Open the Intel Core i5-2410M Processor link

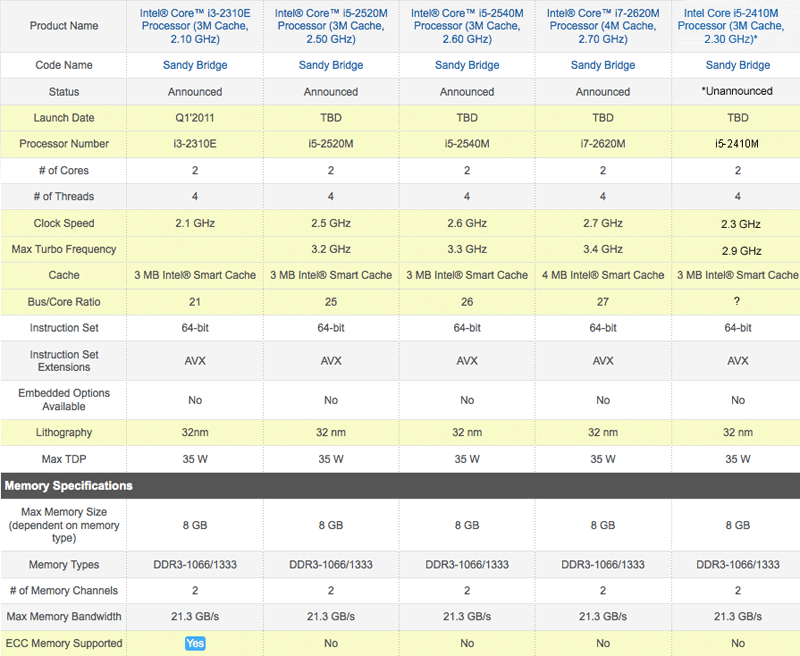pos(731,26)
